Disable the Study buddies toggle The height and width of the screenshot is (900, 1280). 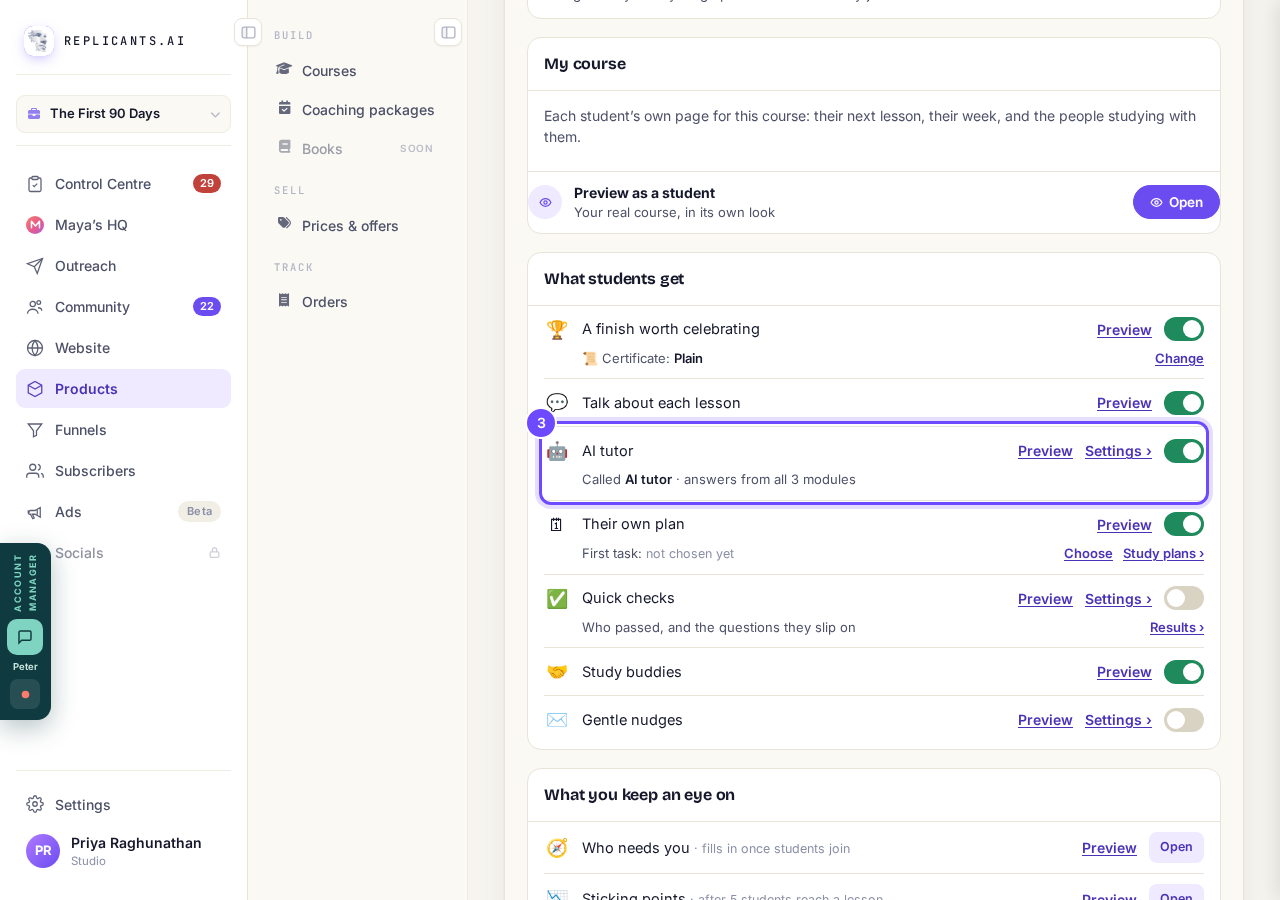click(x=1184, y=672)
